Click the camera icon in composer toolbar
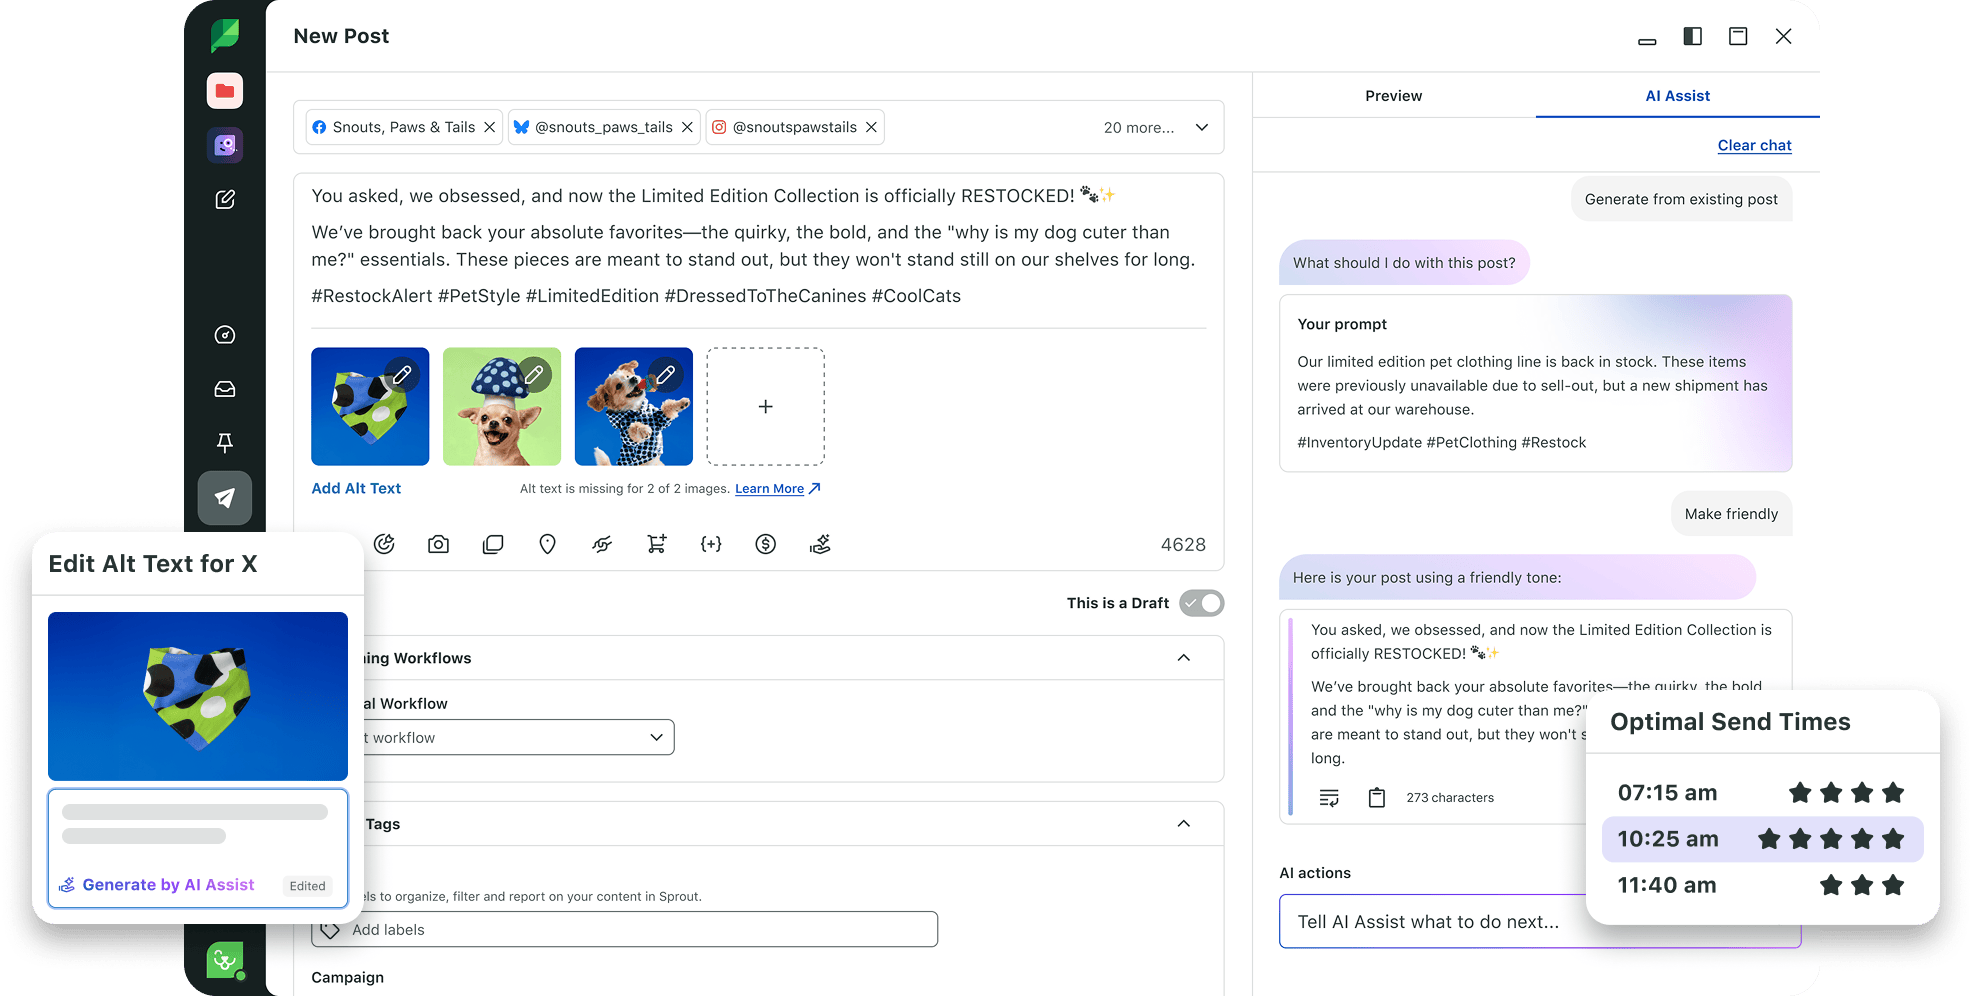Screen dimensions: 1972x996 (438, 544)
